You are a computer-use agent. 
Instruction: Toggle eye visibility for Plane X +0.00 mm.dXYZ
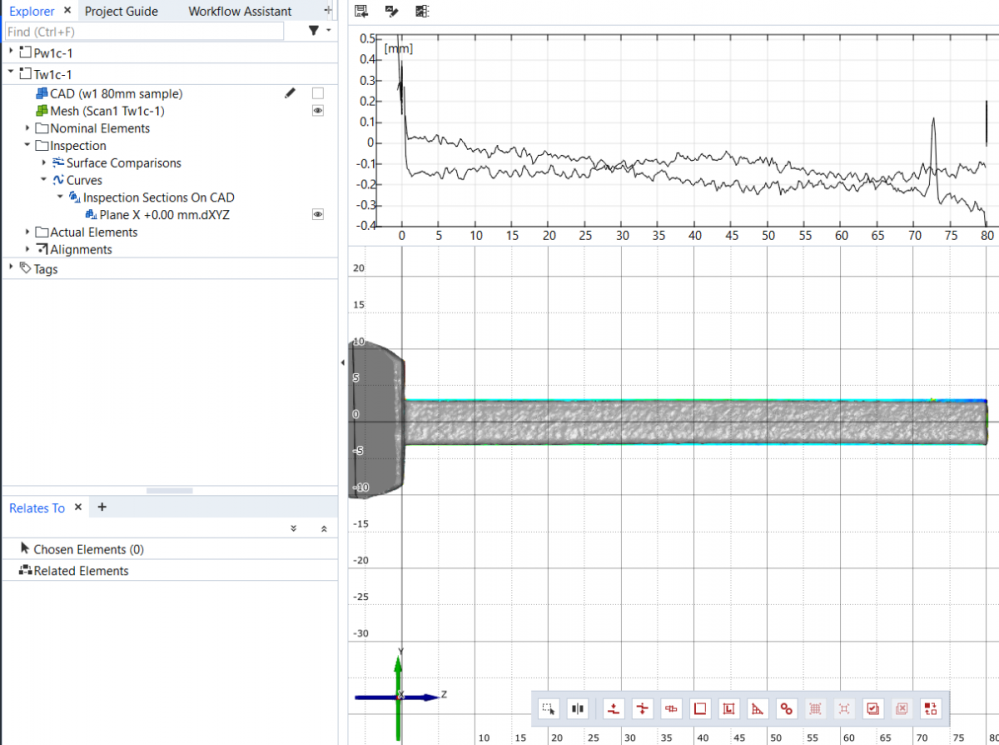(318, 214)
